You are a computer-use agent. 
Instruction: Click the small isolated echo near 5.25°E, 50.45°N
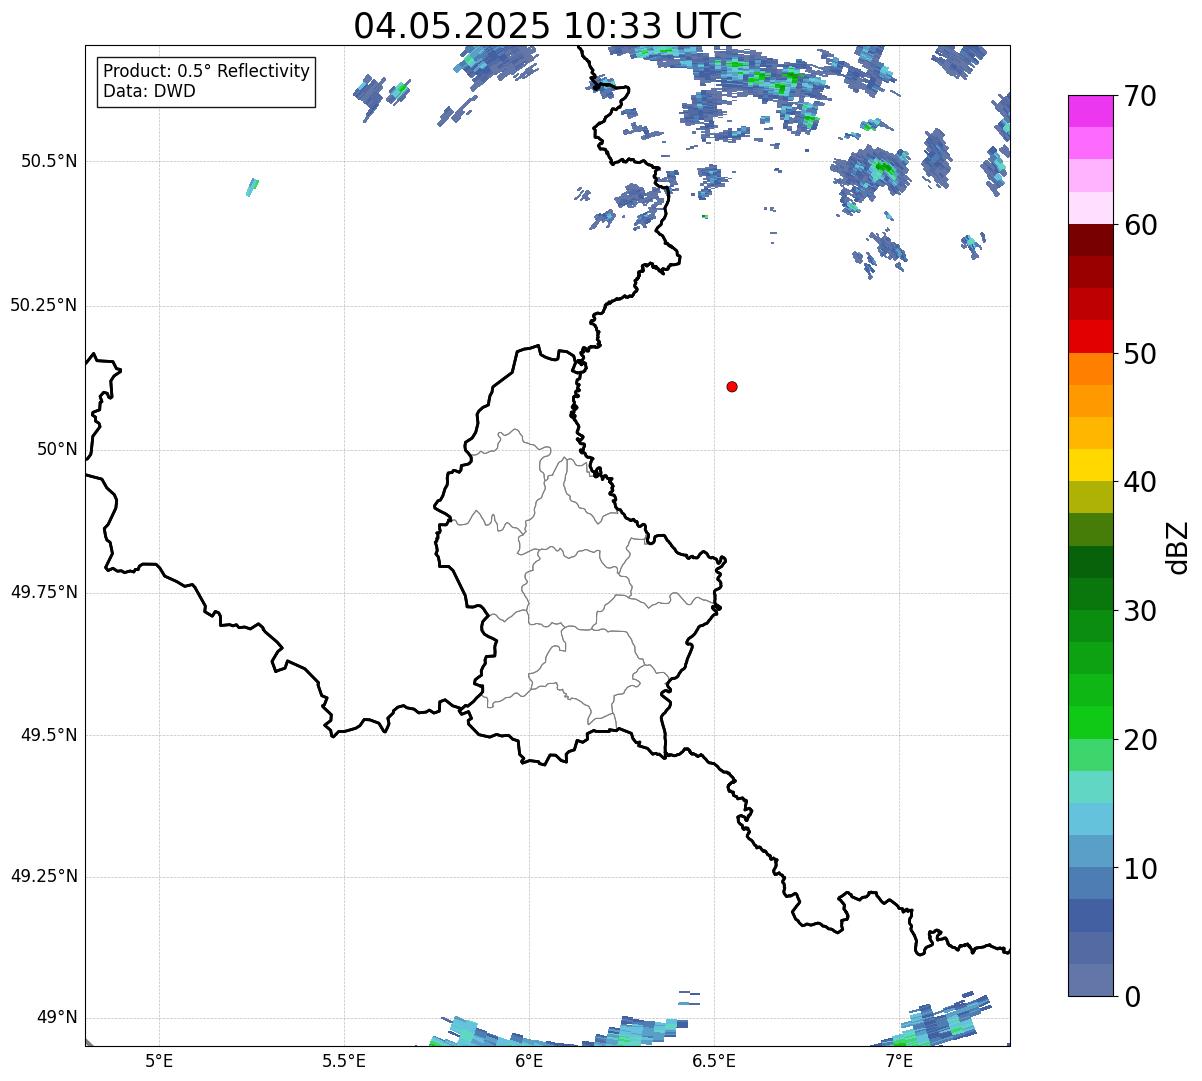click(252, 187)
